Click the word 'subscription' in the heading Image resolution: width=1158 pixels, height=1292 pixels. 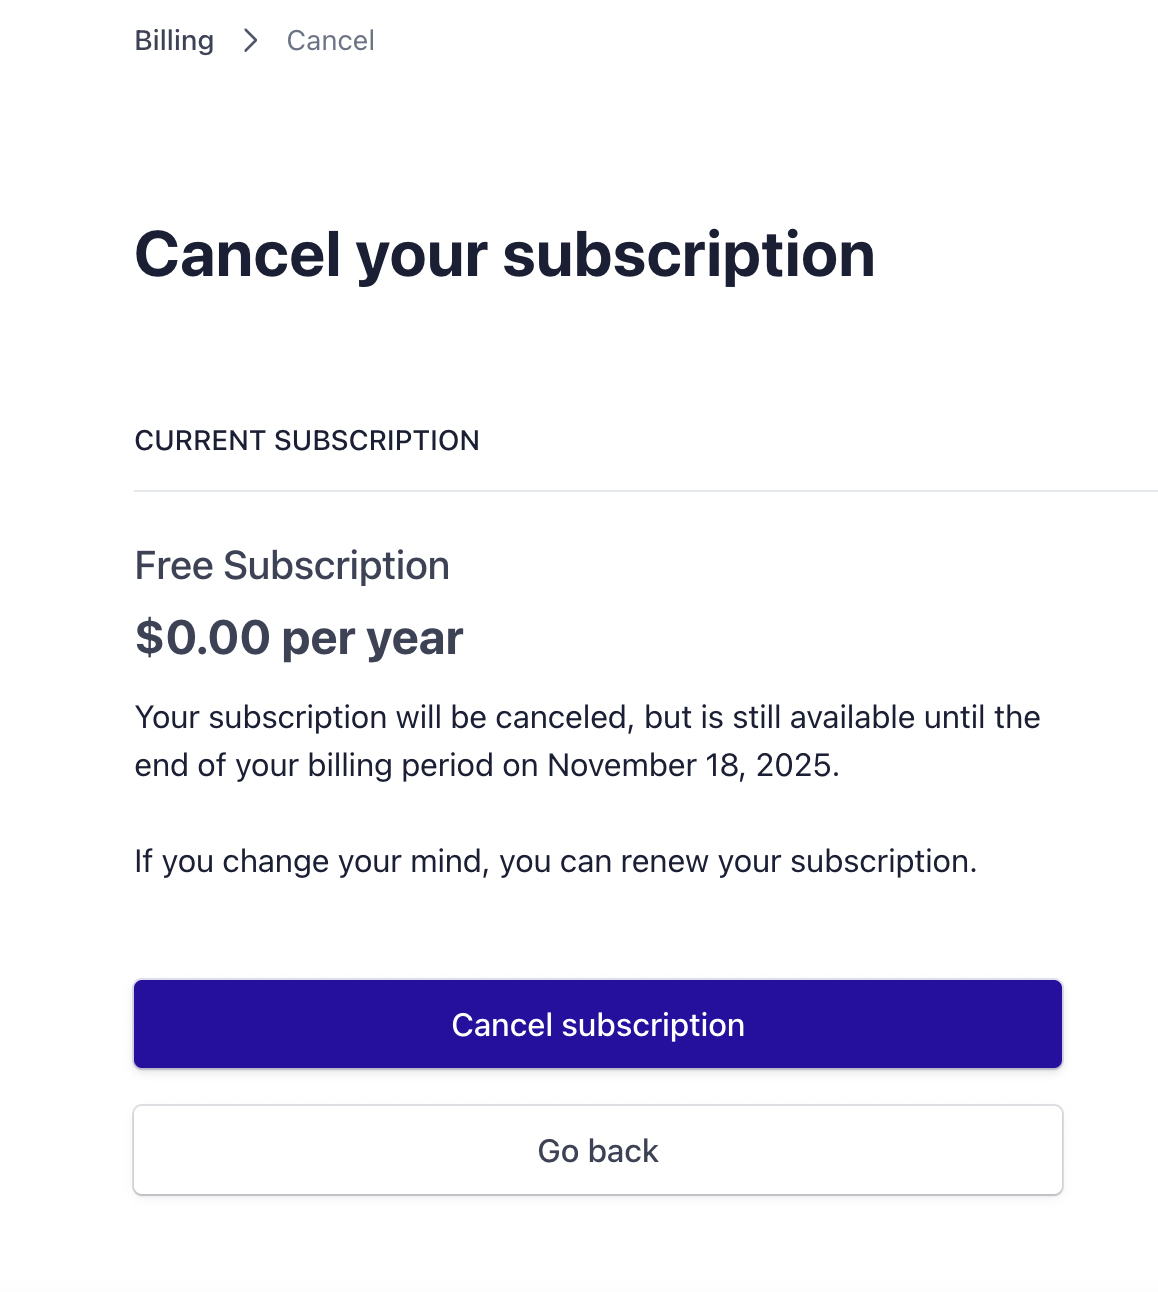click(x=689, y=254)
